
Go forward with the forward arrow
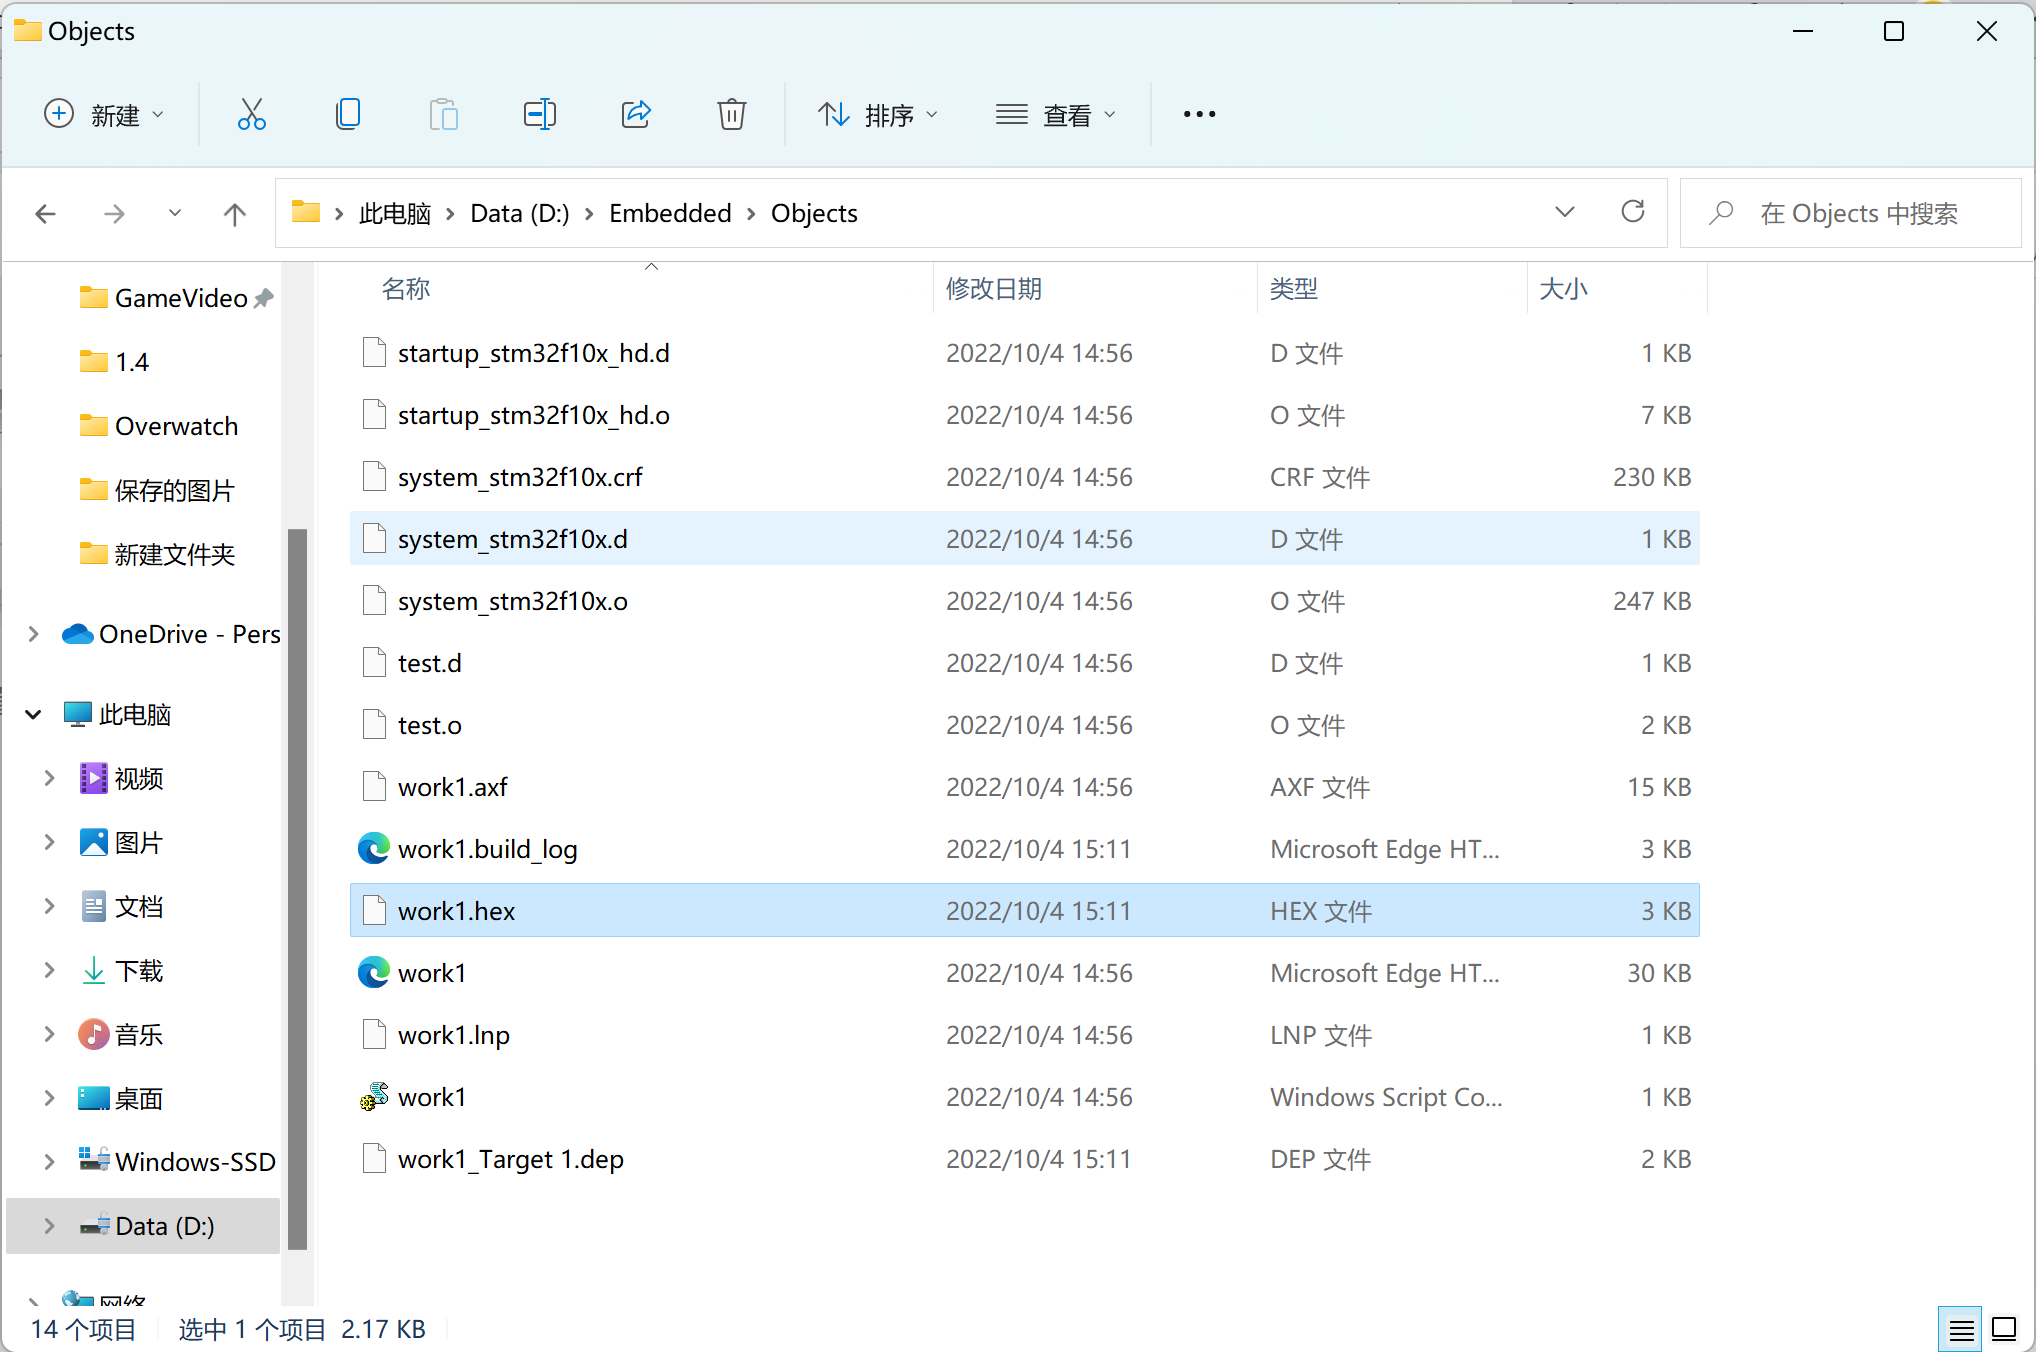point(115,213)
